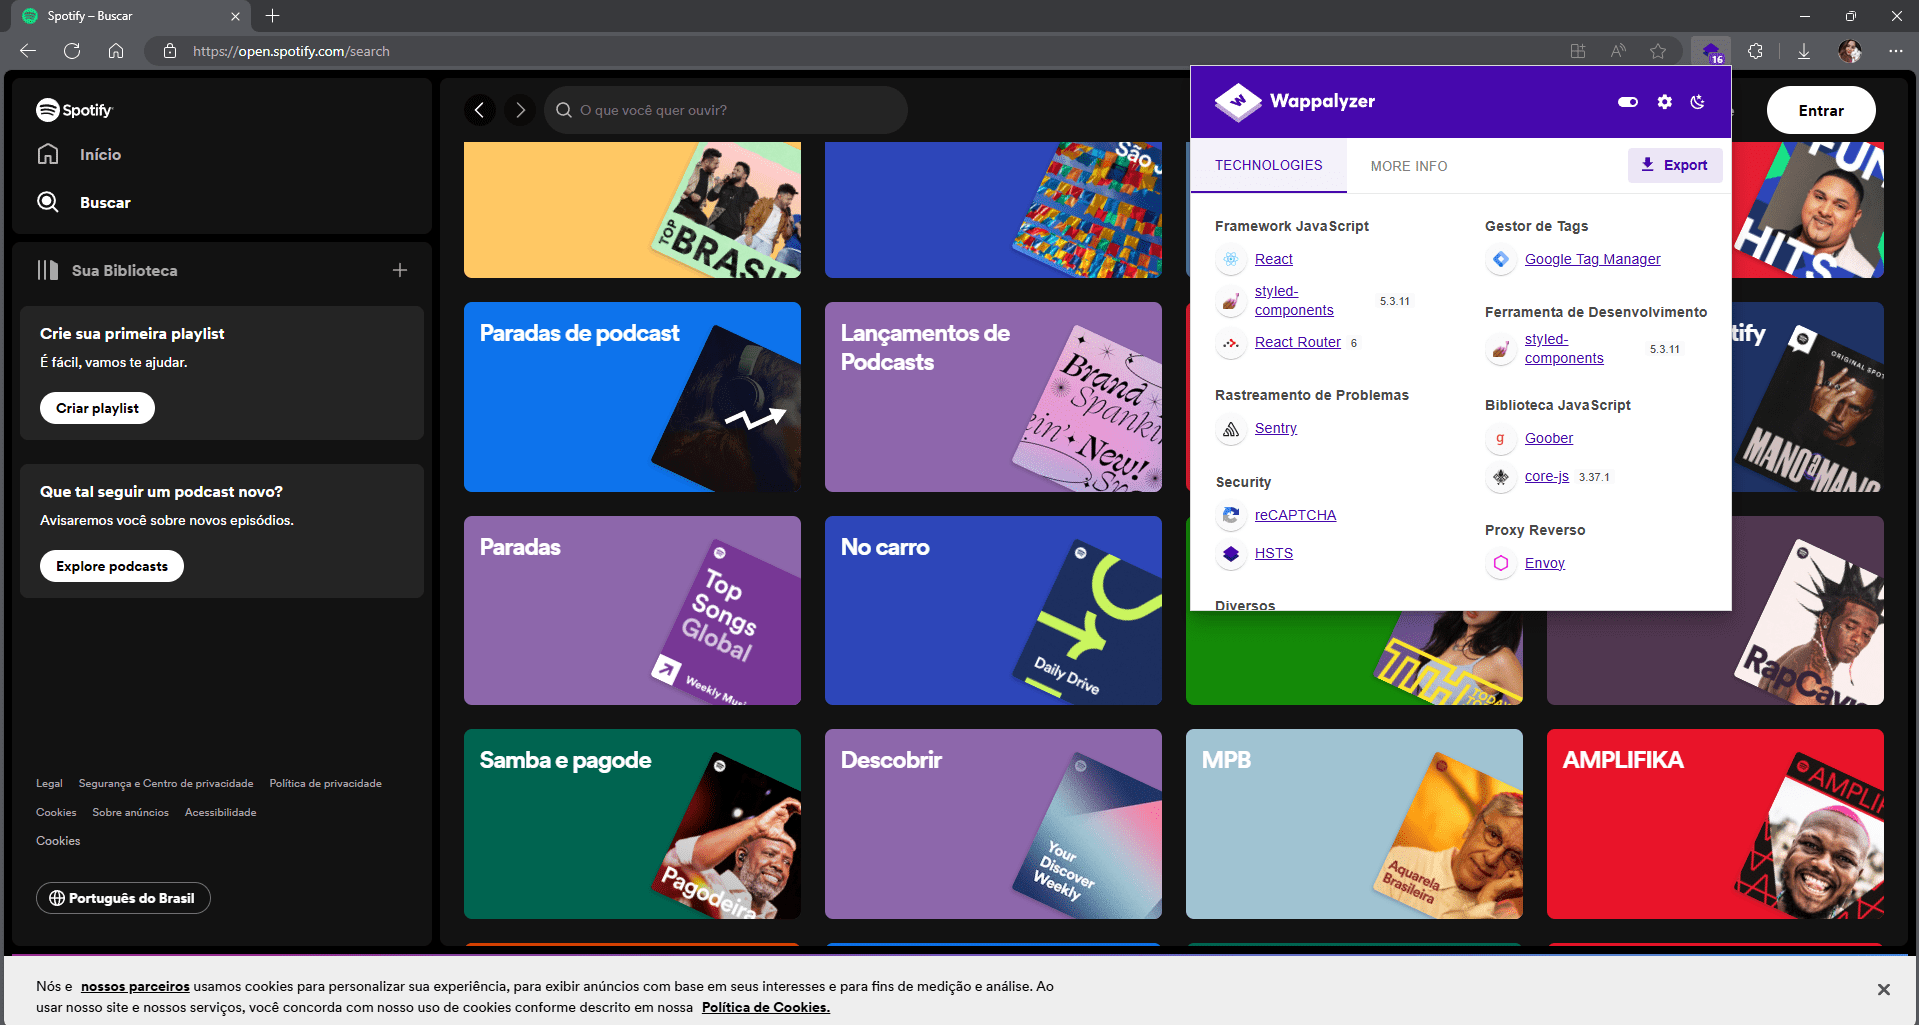Click the Explore podcasts button
The height and width of the screenshot is (1025, 1919).
point(112,566)
